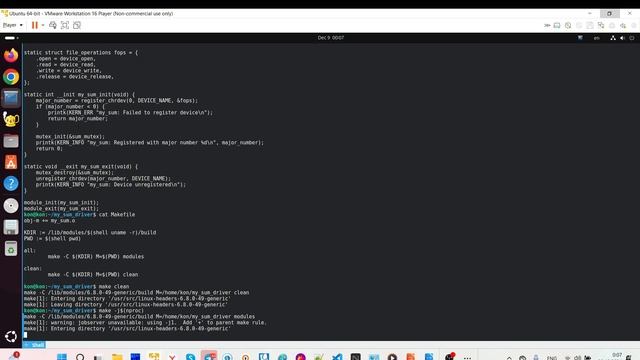Open Trash from the dock

[x=11, y=248]
